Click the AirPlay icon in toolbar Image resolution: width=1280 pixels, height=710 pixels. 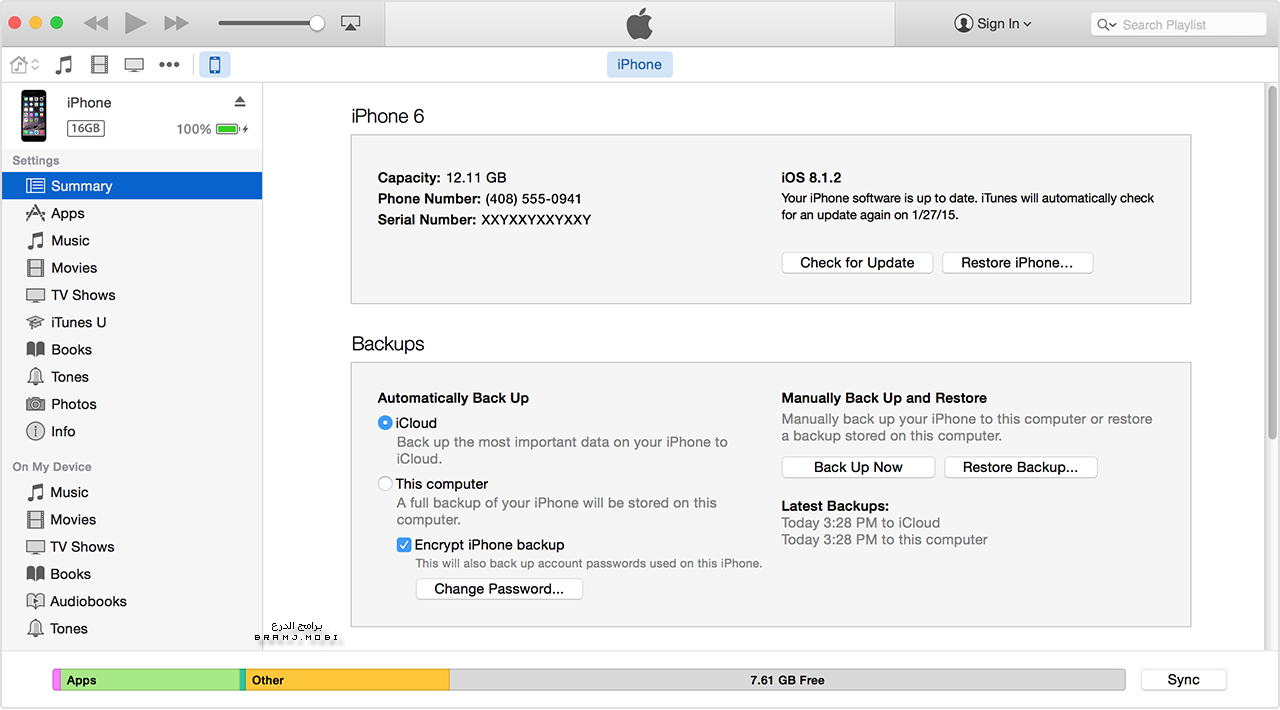pos(350,23)
